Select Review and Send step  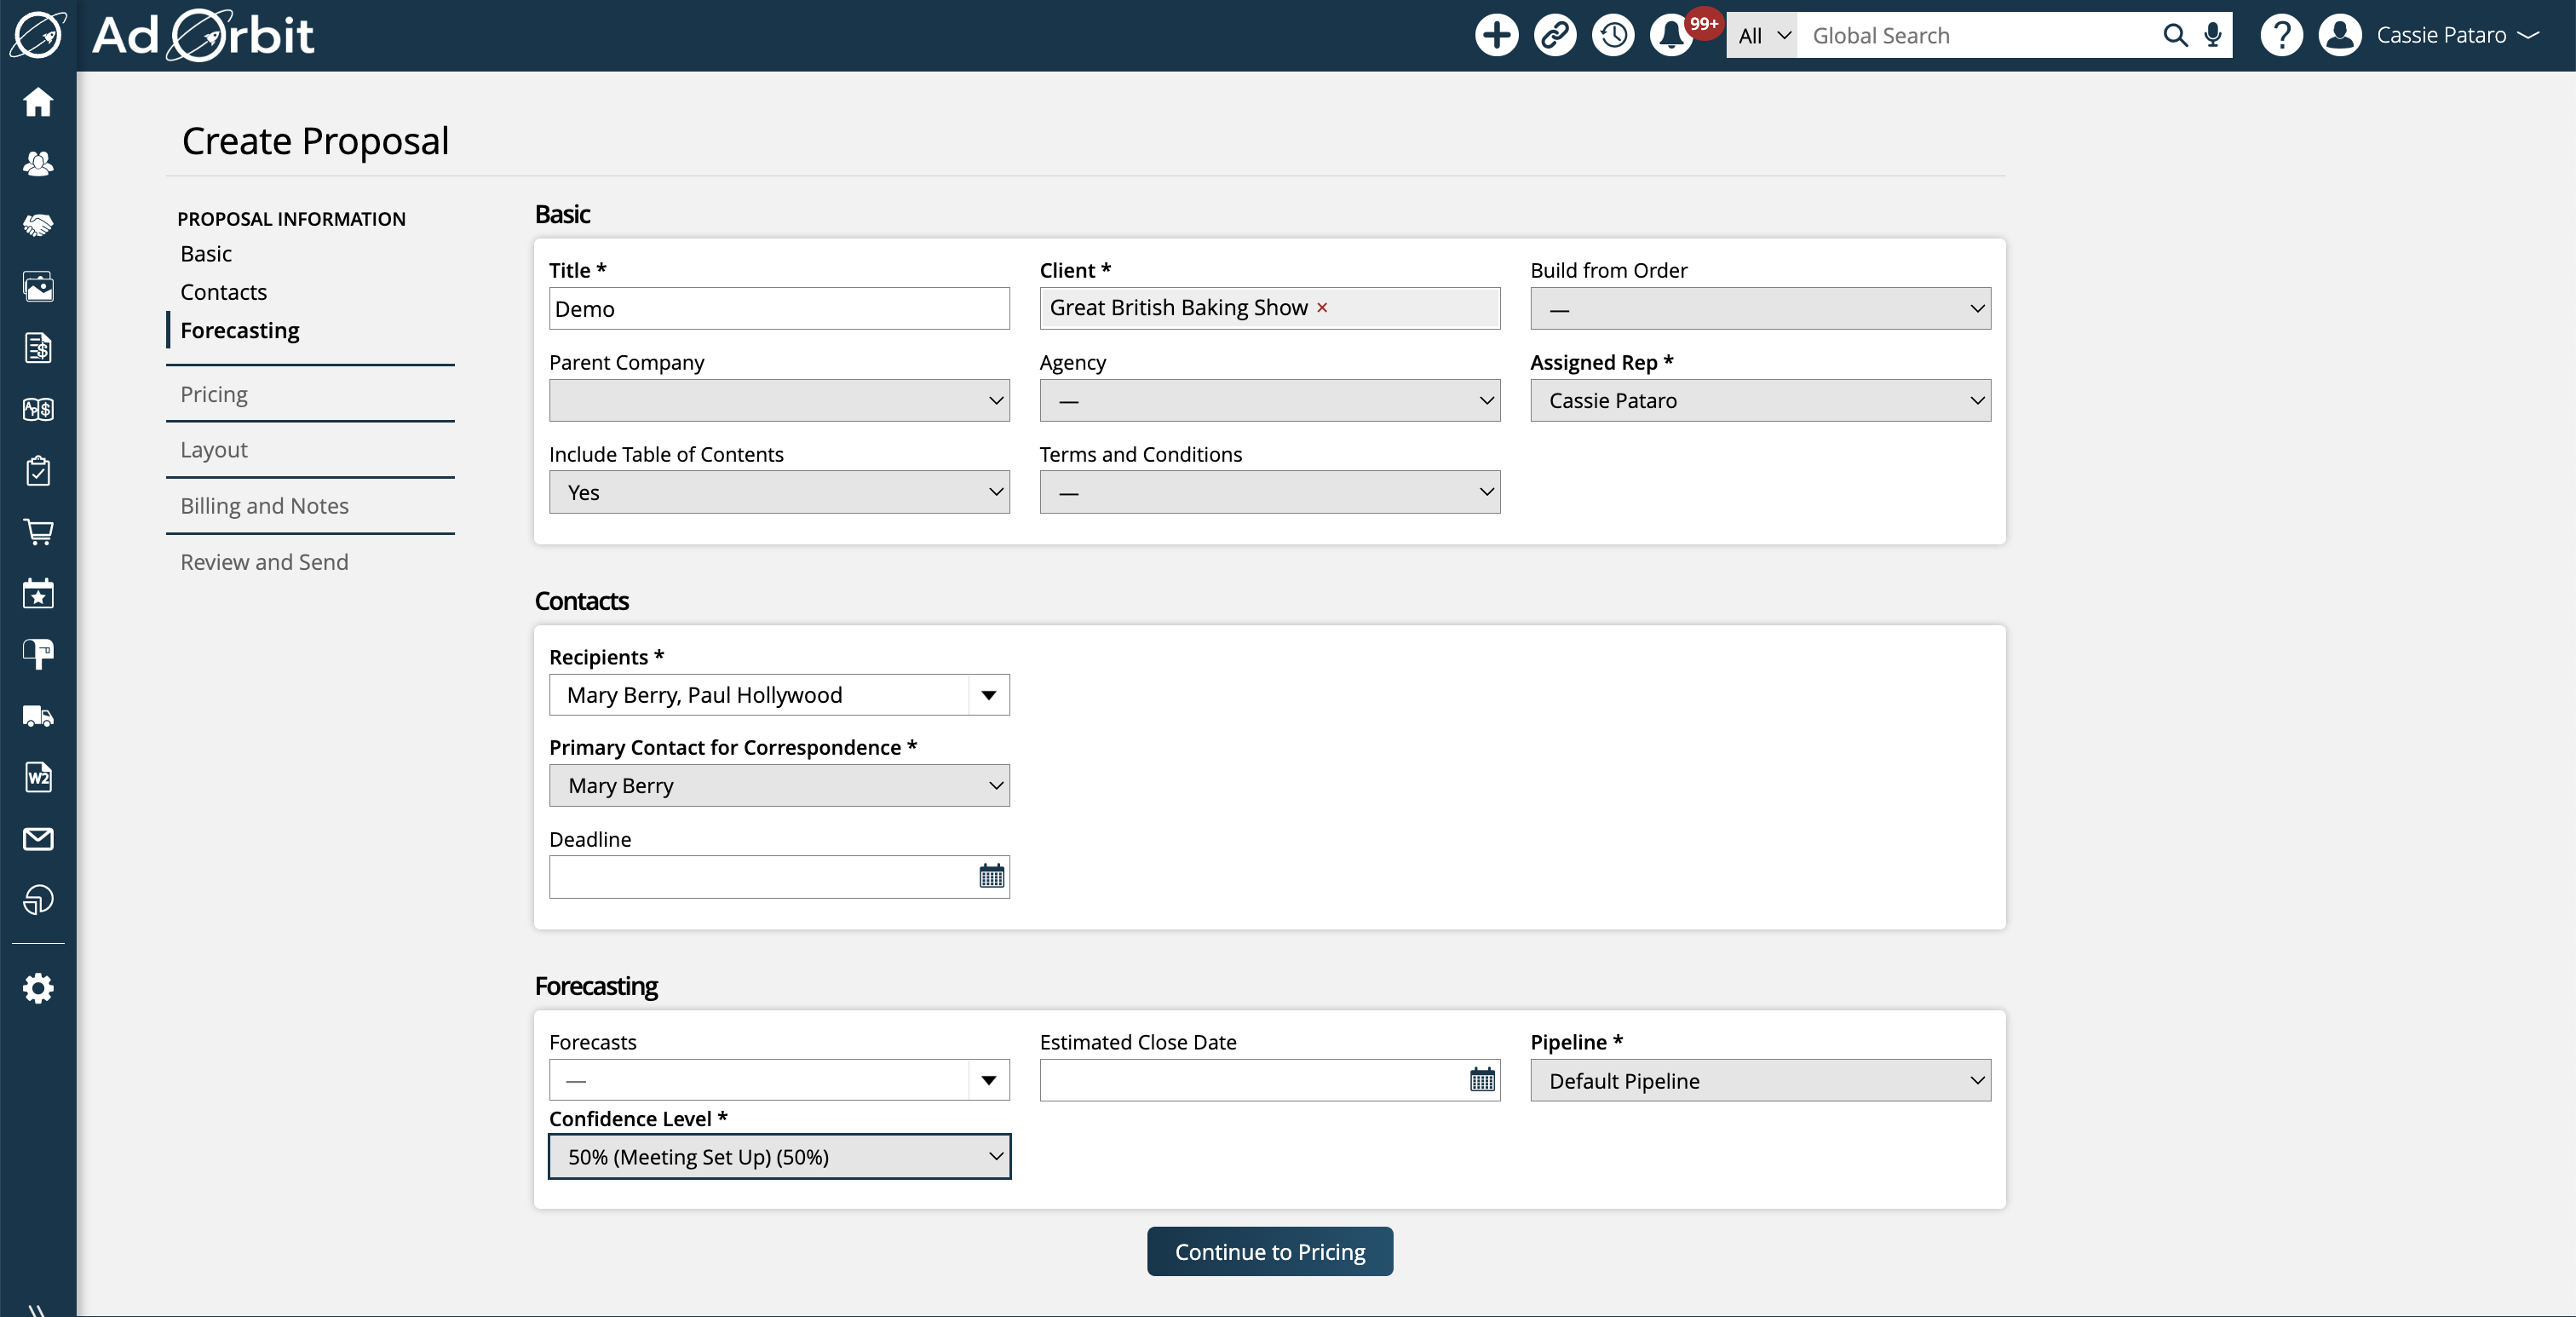[264, 562]
